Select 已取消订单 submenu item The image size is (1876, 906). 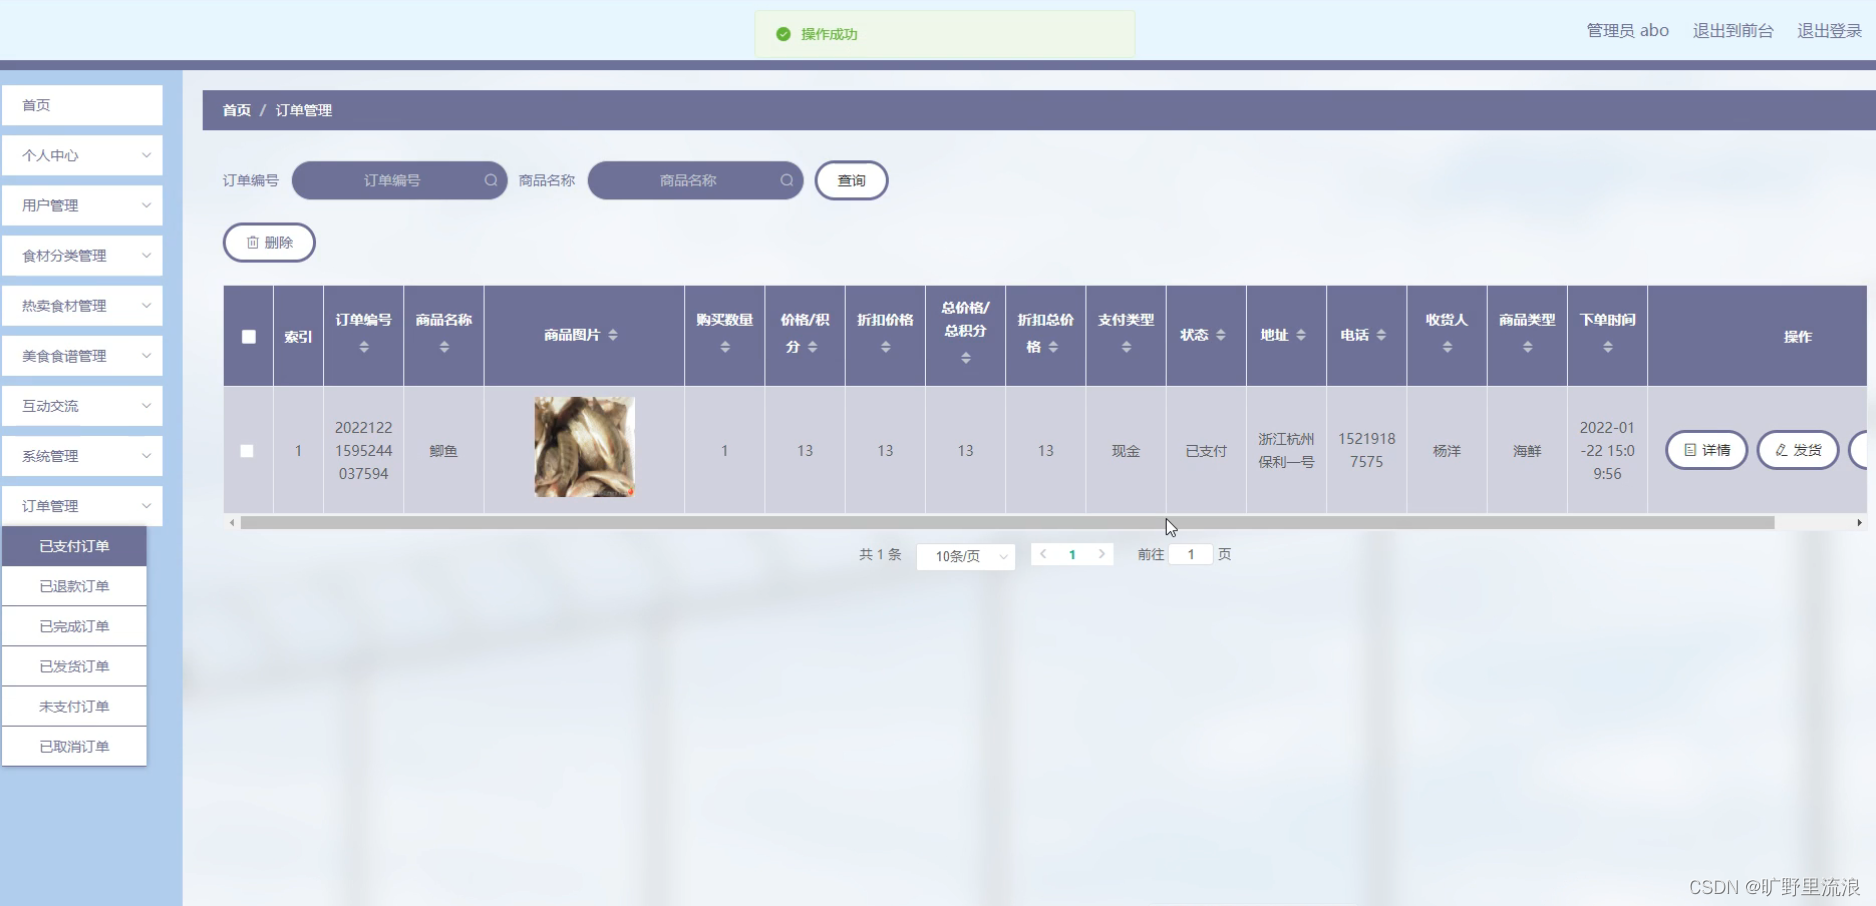(74, 746)
